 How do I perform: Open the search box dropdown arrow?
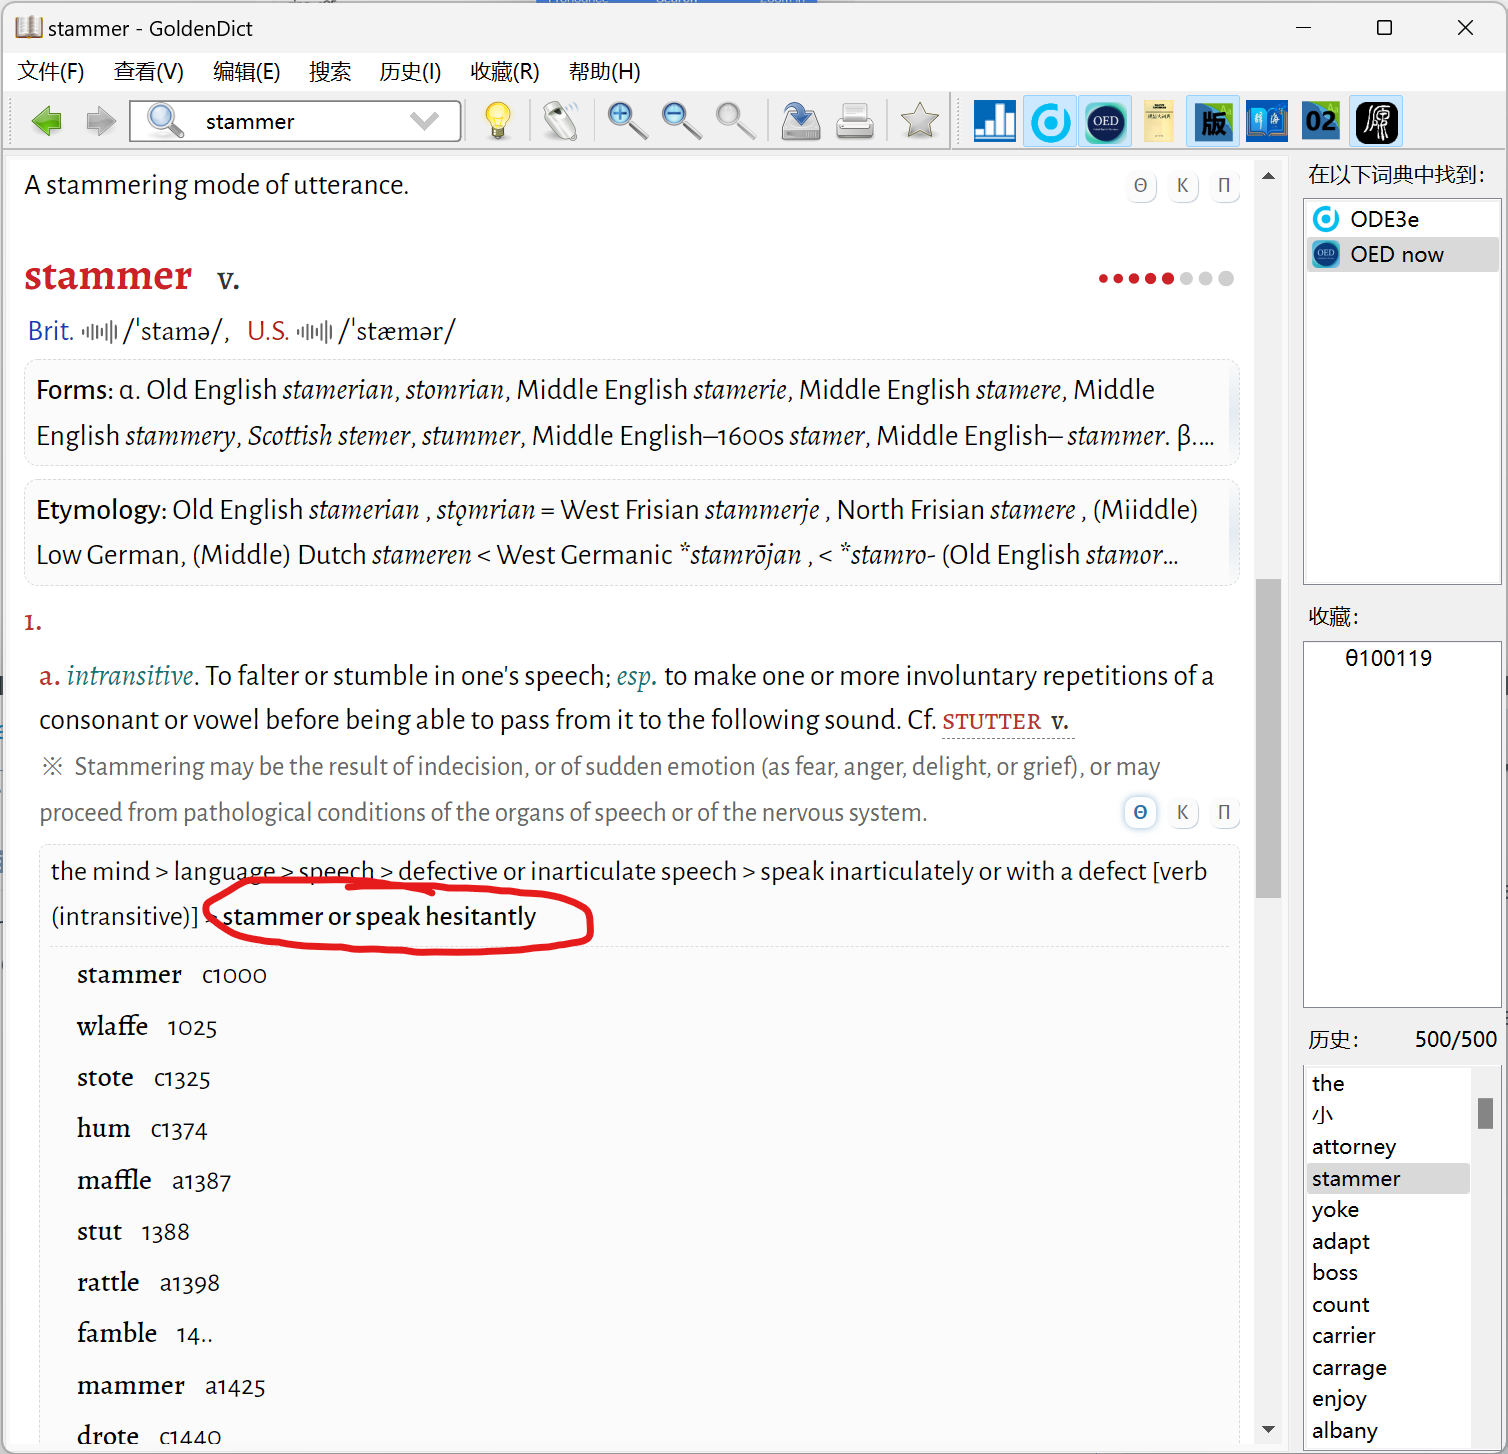pos(425,122)
